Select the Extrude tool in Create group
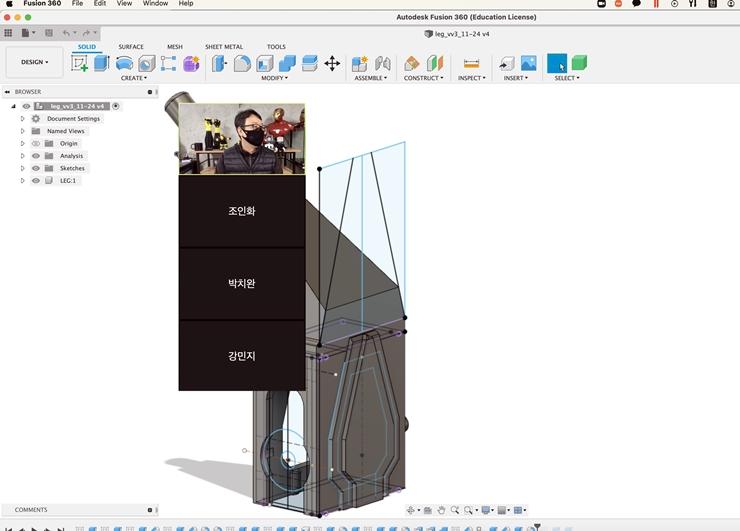This screenshot has height=531, width=740. coord(101,63)
